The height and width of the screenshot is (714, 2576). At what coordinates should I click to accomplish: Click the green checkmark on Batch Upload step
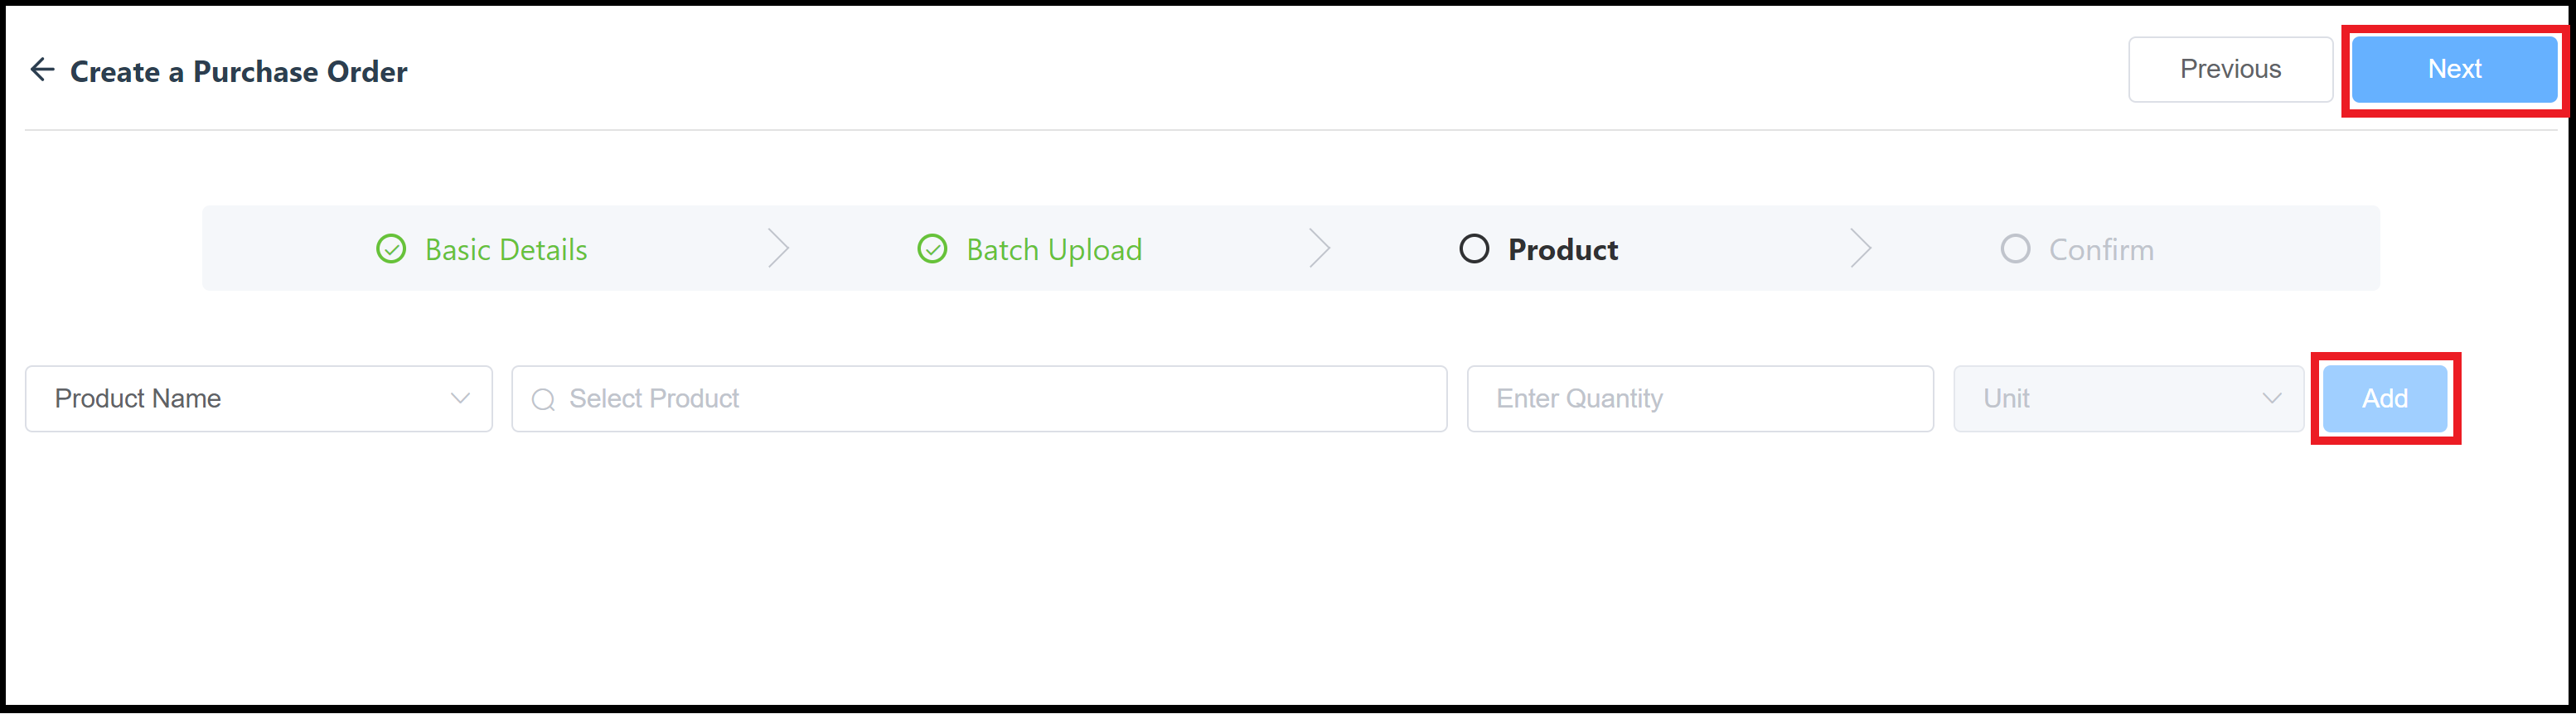pos(932,249)
